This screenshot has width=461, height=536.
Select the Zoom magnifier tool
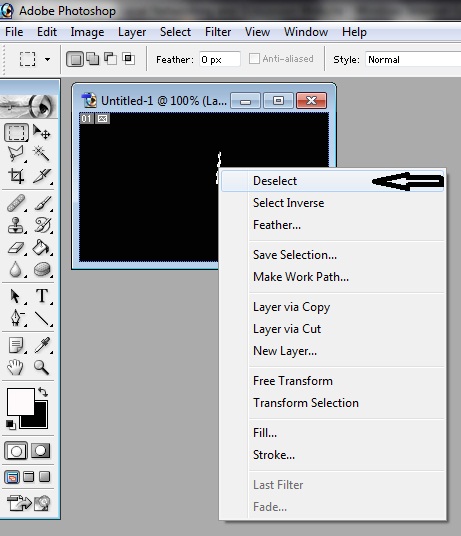pyautogui.click(x=42, y=367)
